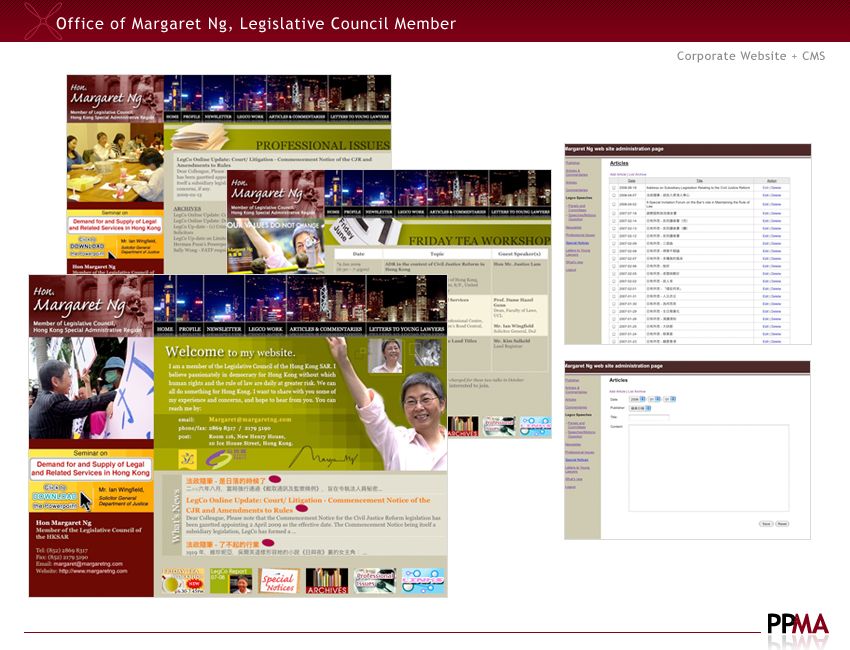Open Friday Tea Workshop banner icon on homepage
This screenshot has height=650, width=850.
click(183, 581)
